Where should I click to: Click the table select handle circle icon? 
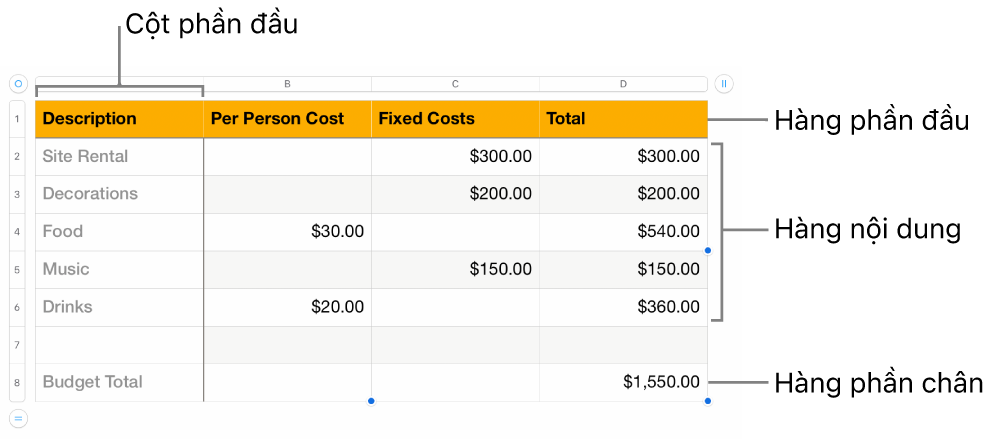(x=18, y=84)
